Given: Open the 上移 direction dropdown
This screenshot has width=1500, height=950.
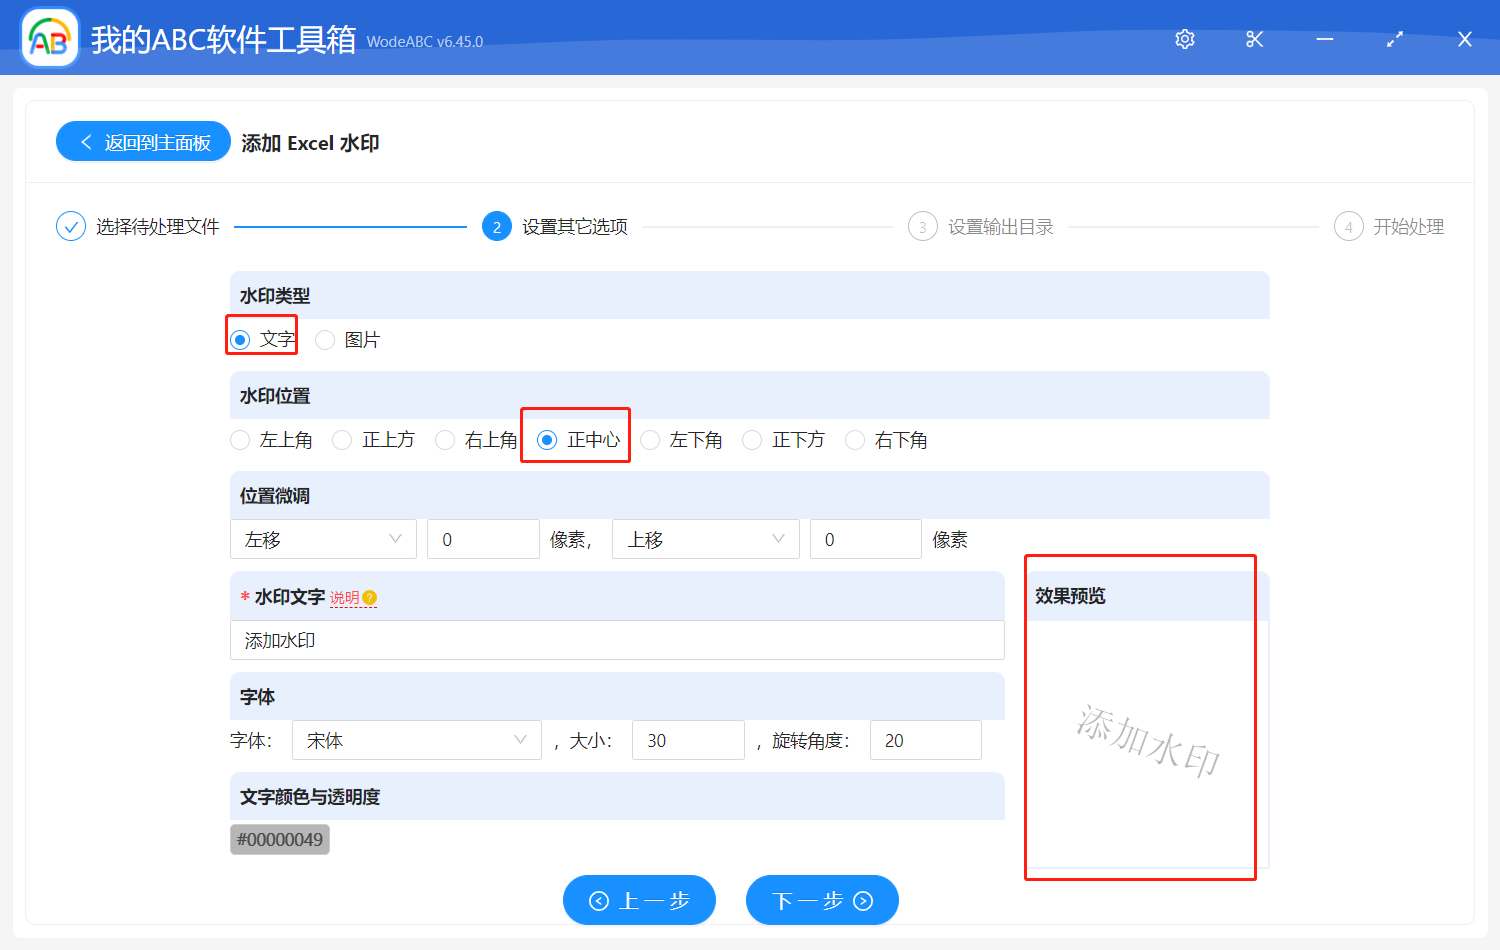Looking at the screenshot, I should [705, 539].
